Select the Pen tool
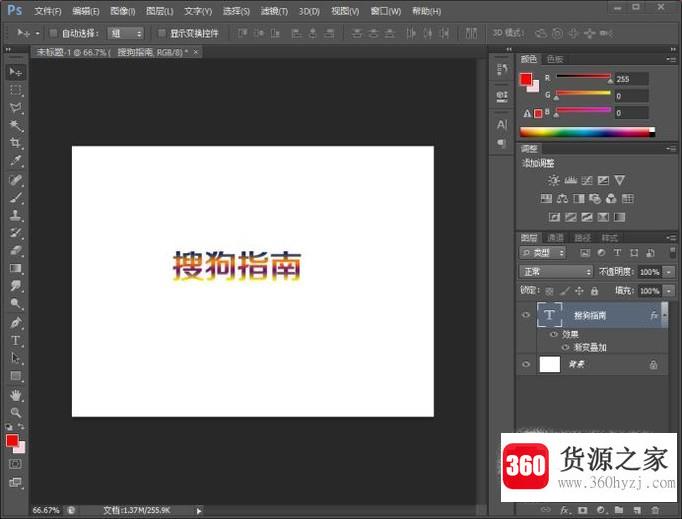 16,323
